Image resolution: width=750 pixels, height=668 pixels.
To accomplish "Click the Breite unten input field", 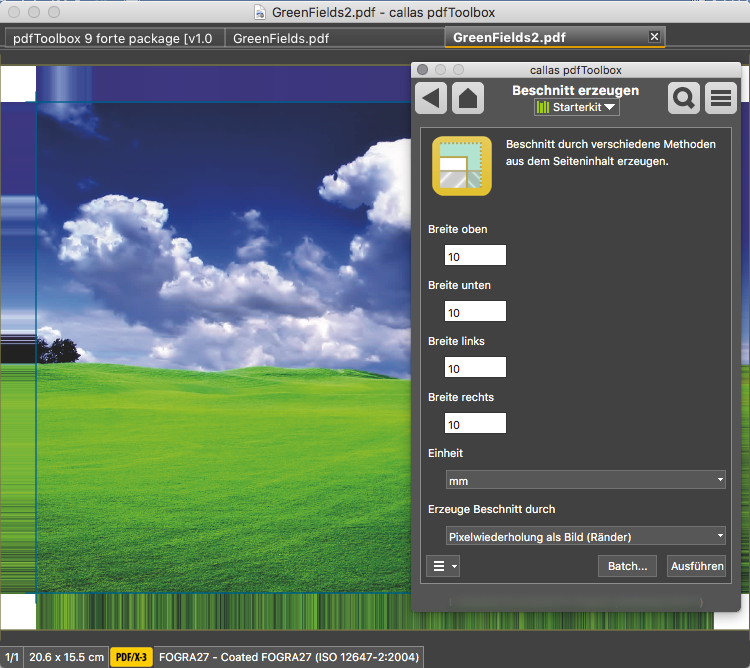I will tap(475, 311).
